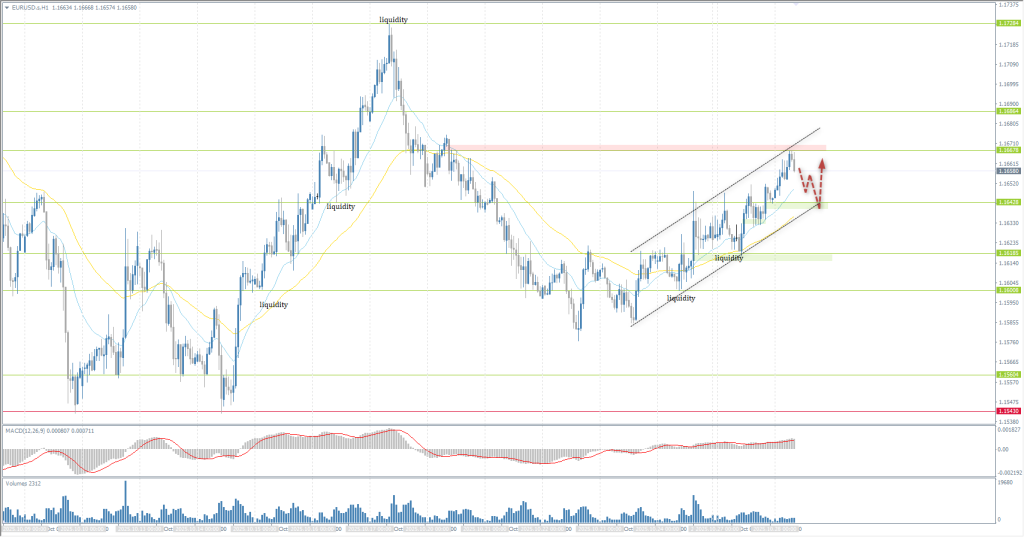Click the chart shift triangle marker at top
Viewport: 1024px width, 537px height.
pyautogui.click(x=795, y=5)
